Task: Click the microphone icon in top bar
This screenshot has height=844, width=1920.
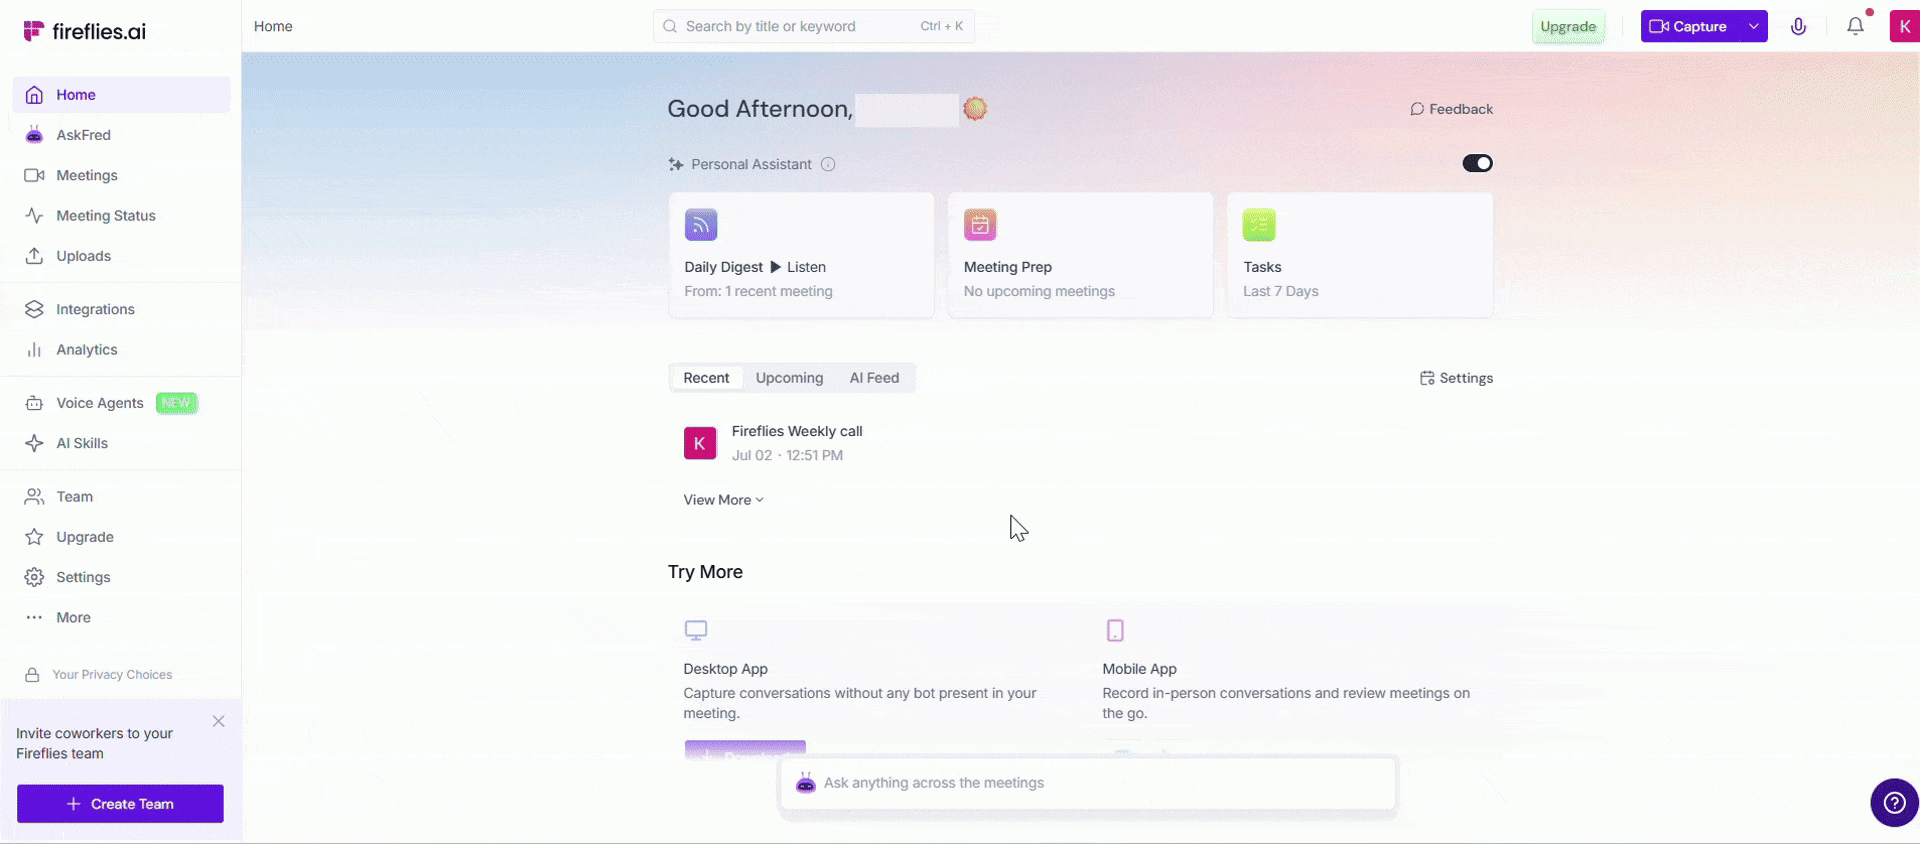Action: click(x=1798, y=27)
